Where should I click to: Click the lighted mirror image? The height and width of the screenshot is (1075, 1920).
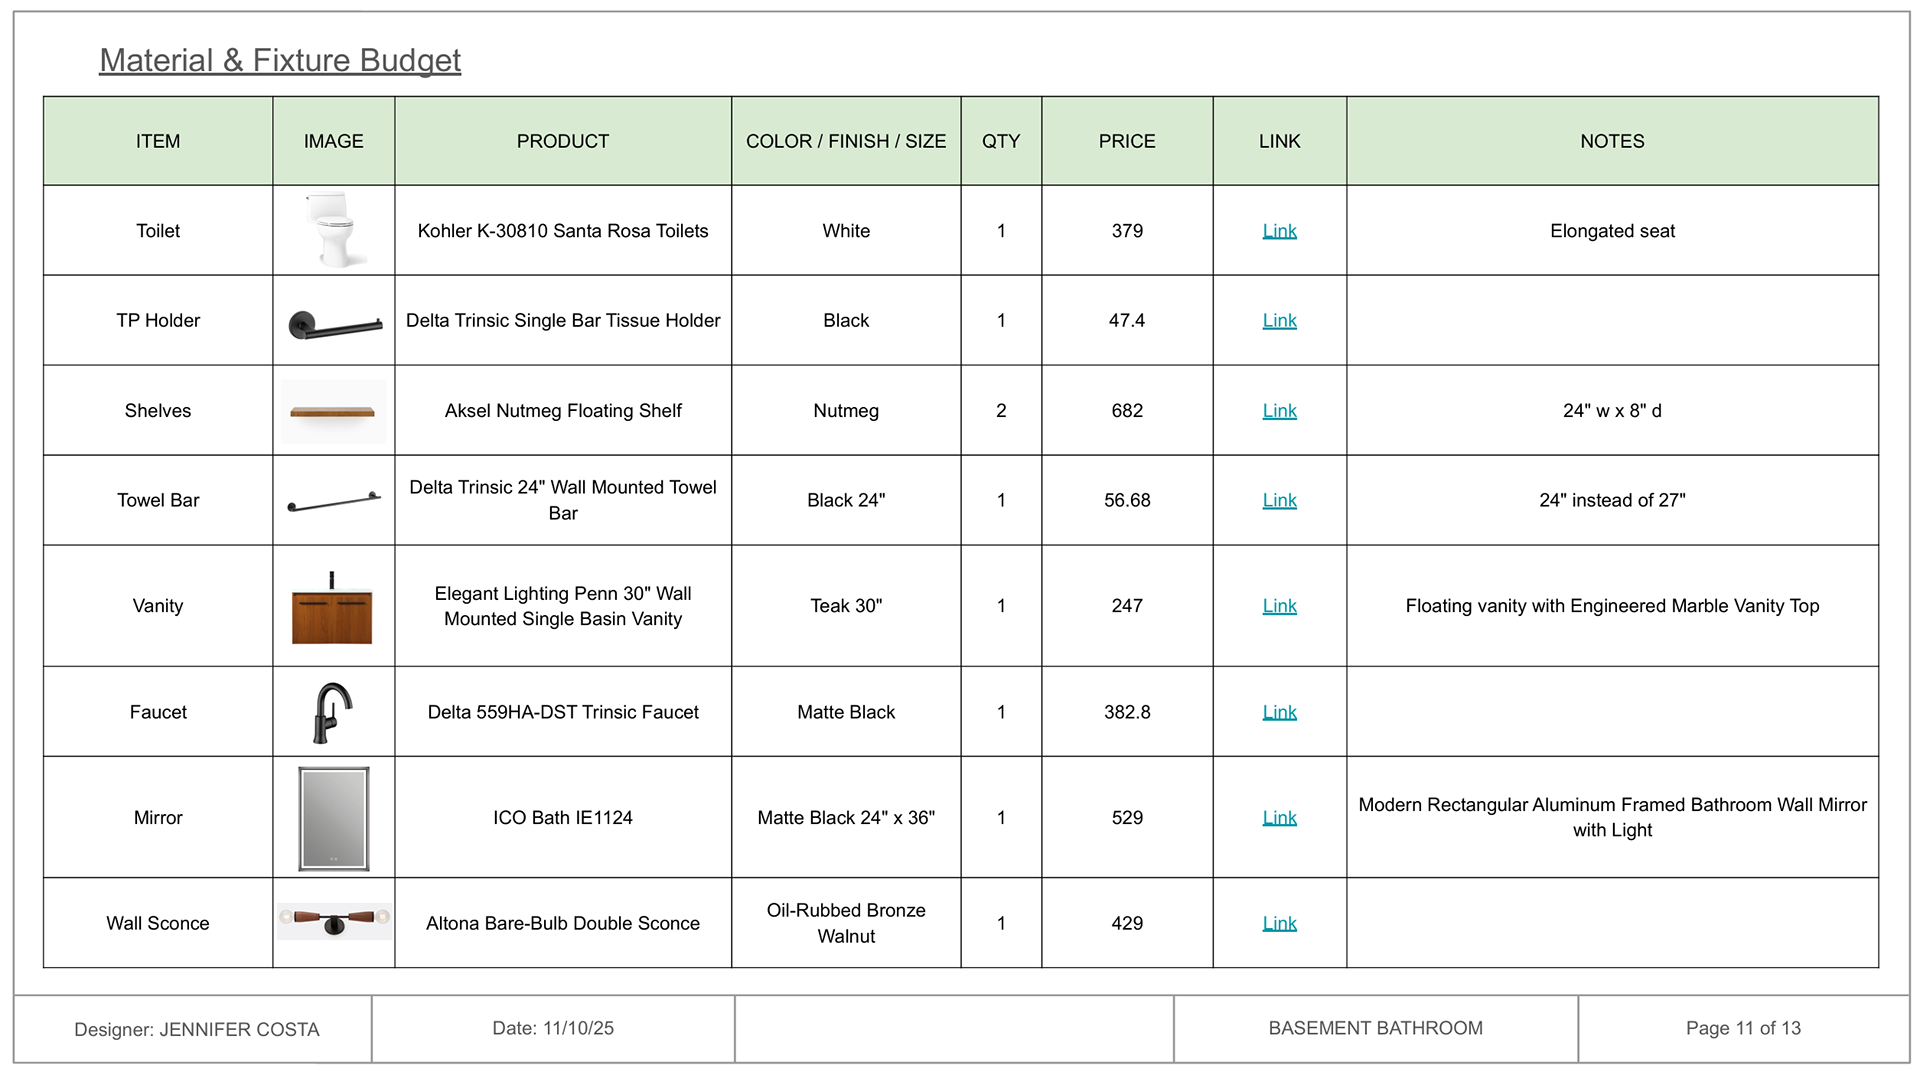pyautogui.click(x=334, y=818)
